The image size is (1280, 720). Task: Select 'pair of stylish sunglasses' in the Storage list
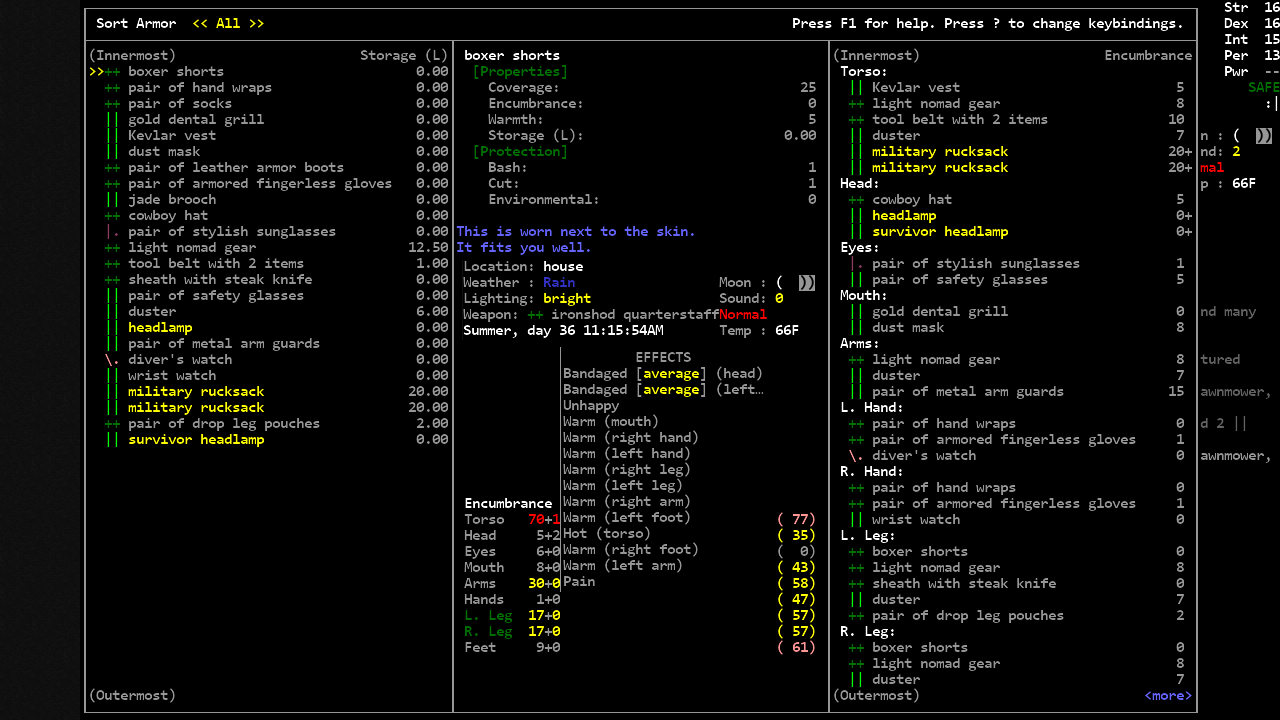click(x=232, y=231)
